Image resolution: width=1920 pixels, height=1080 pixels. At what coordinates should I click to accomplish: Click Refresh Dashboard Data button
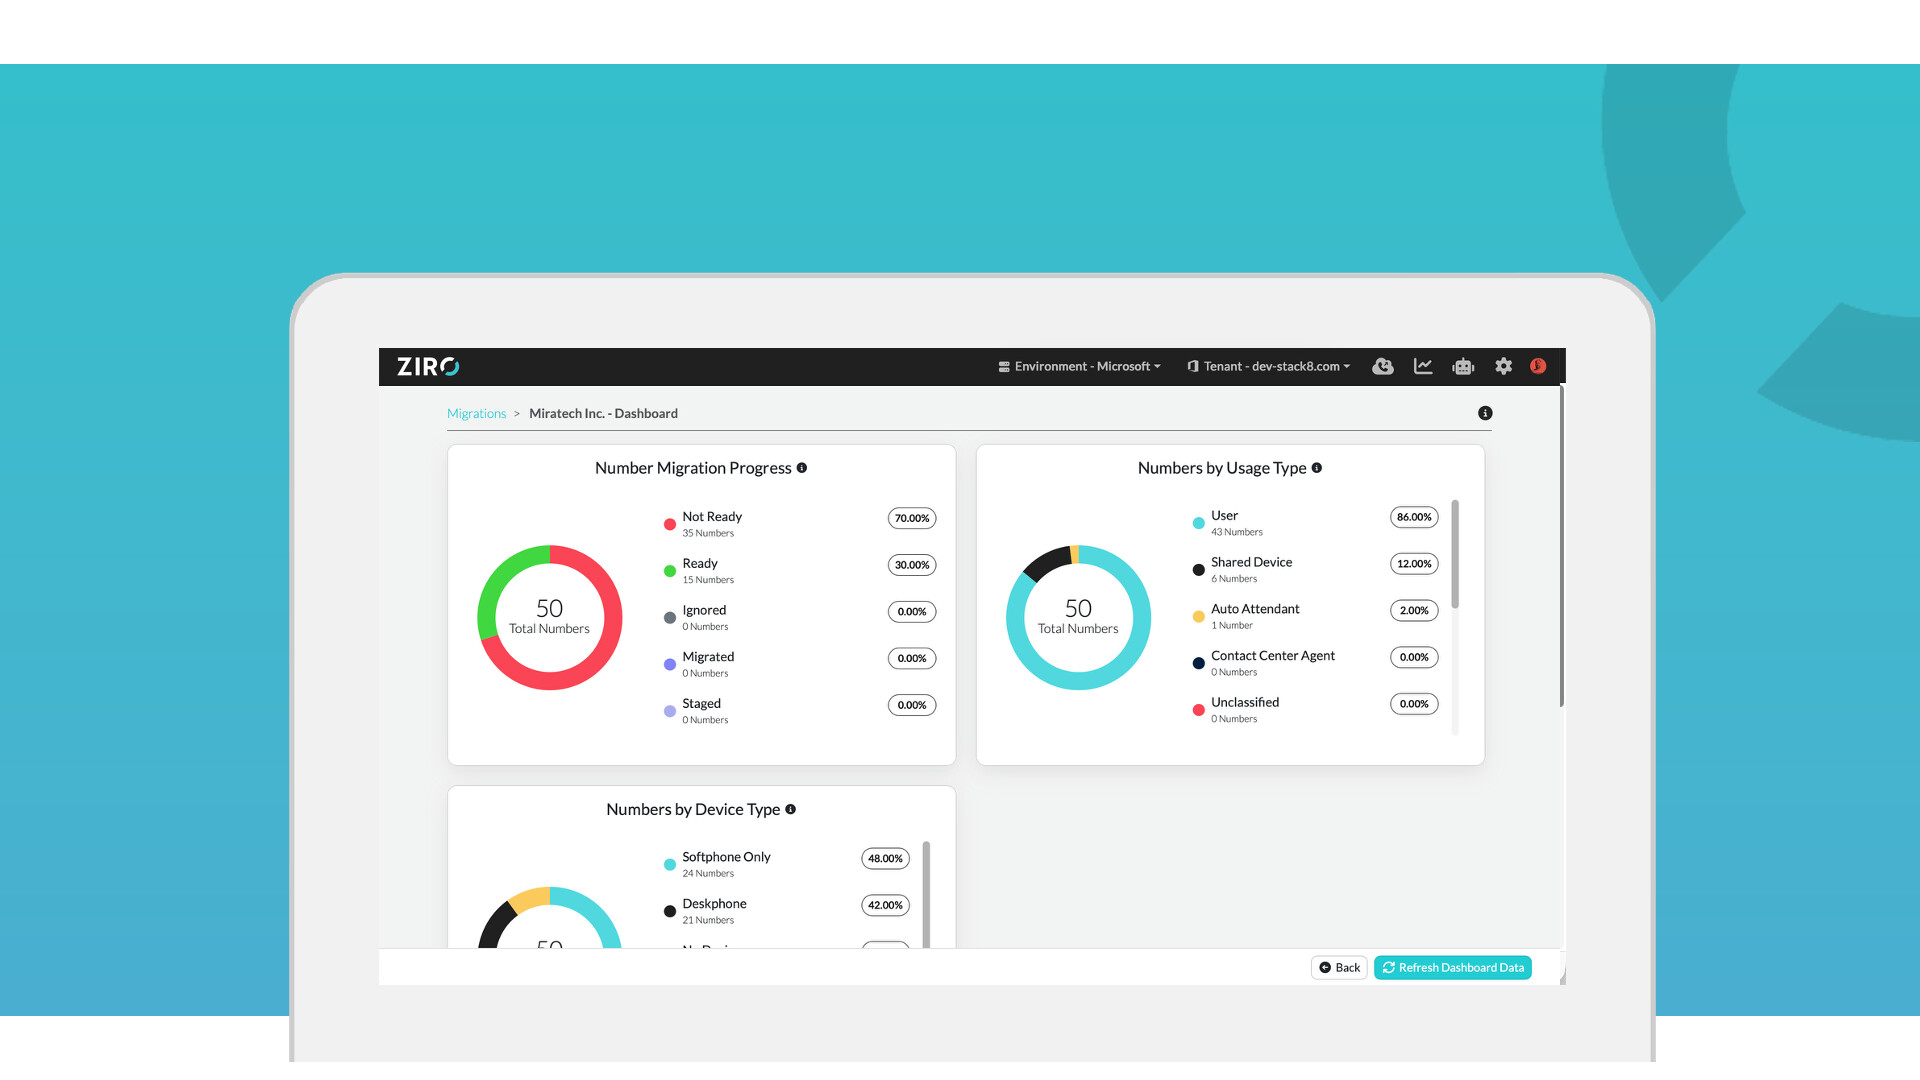(1452, 967)
